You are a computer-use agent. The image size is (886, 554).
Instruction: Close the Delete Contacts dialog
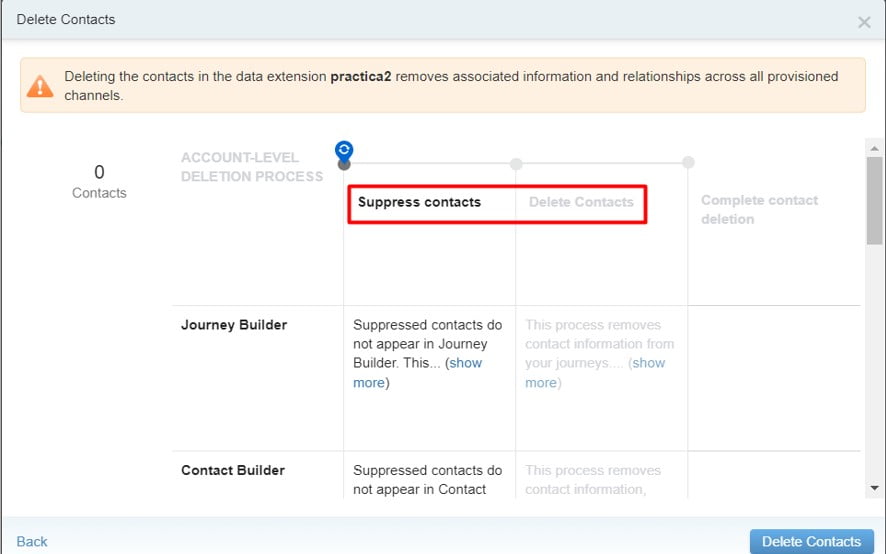tap(864, 22)
